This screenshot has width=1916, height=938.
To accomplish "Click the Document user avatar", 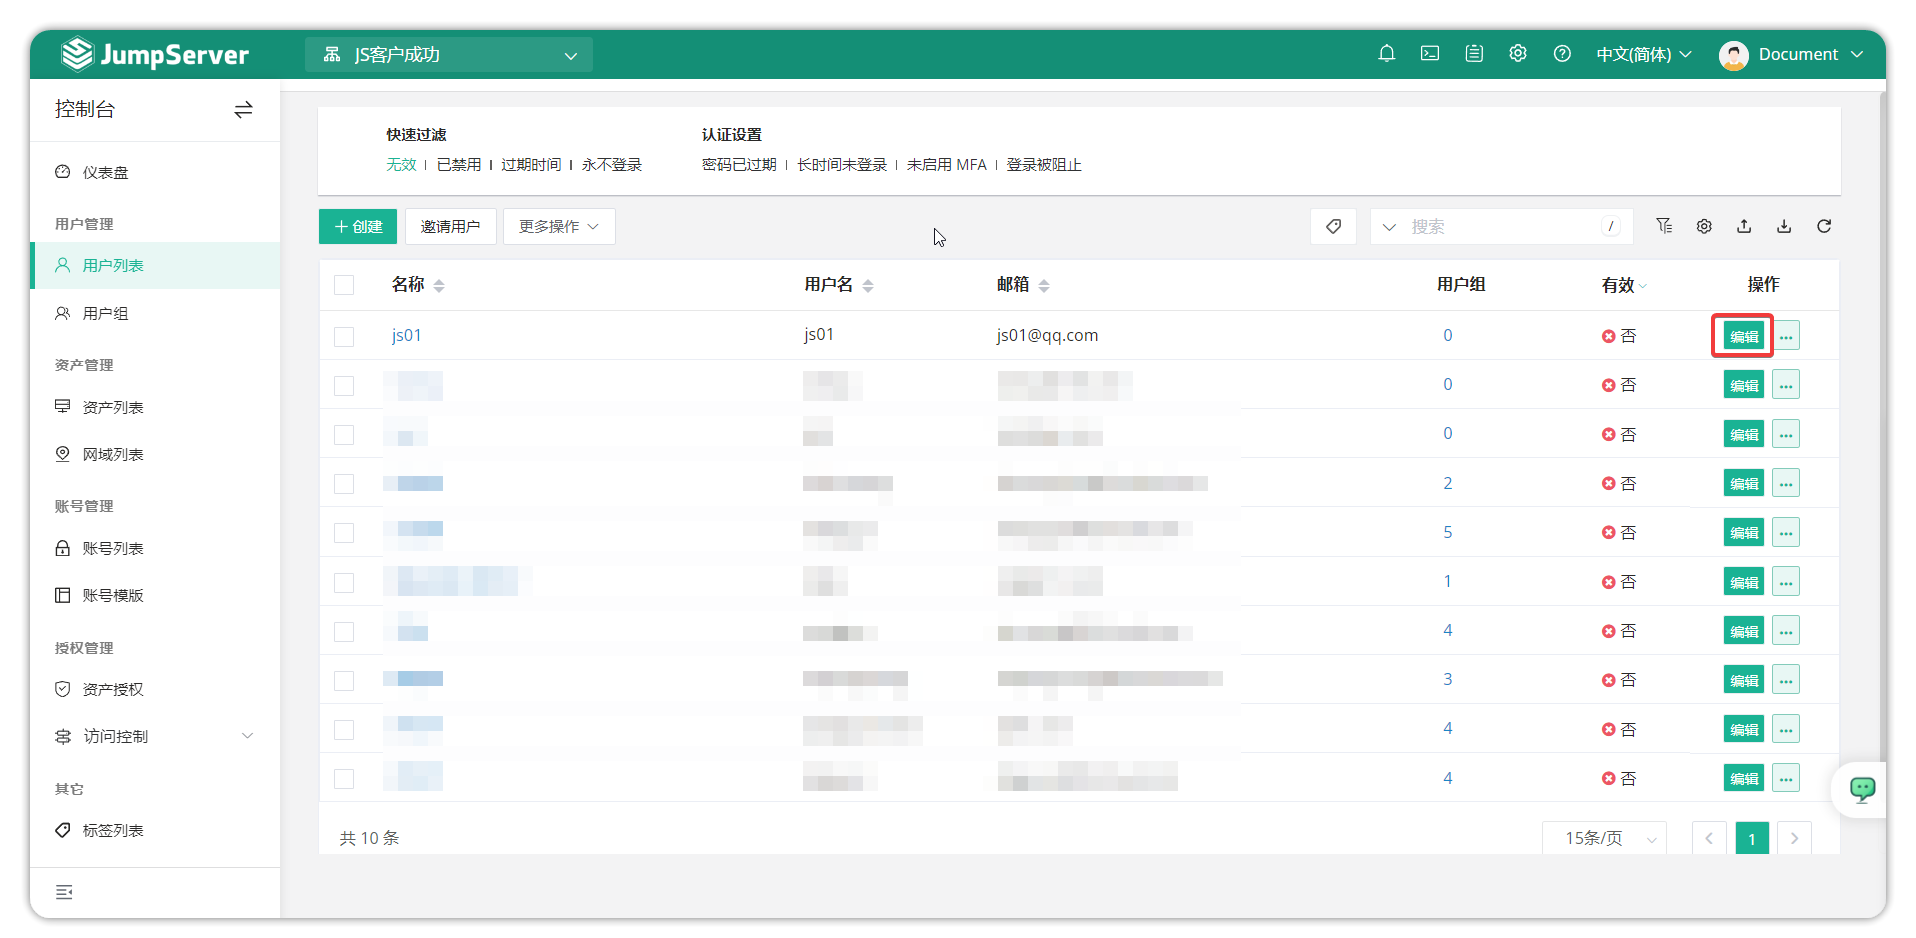I will click(x=1733, y=55).
